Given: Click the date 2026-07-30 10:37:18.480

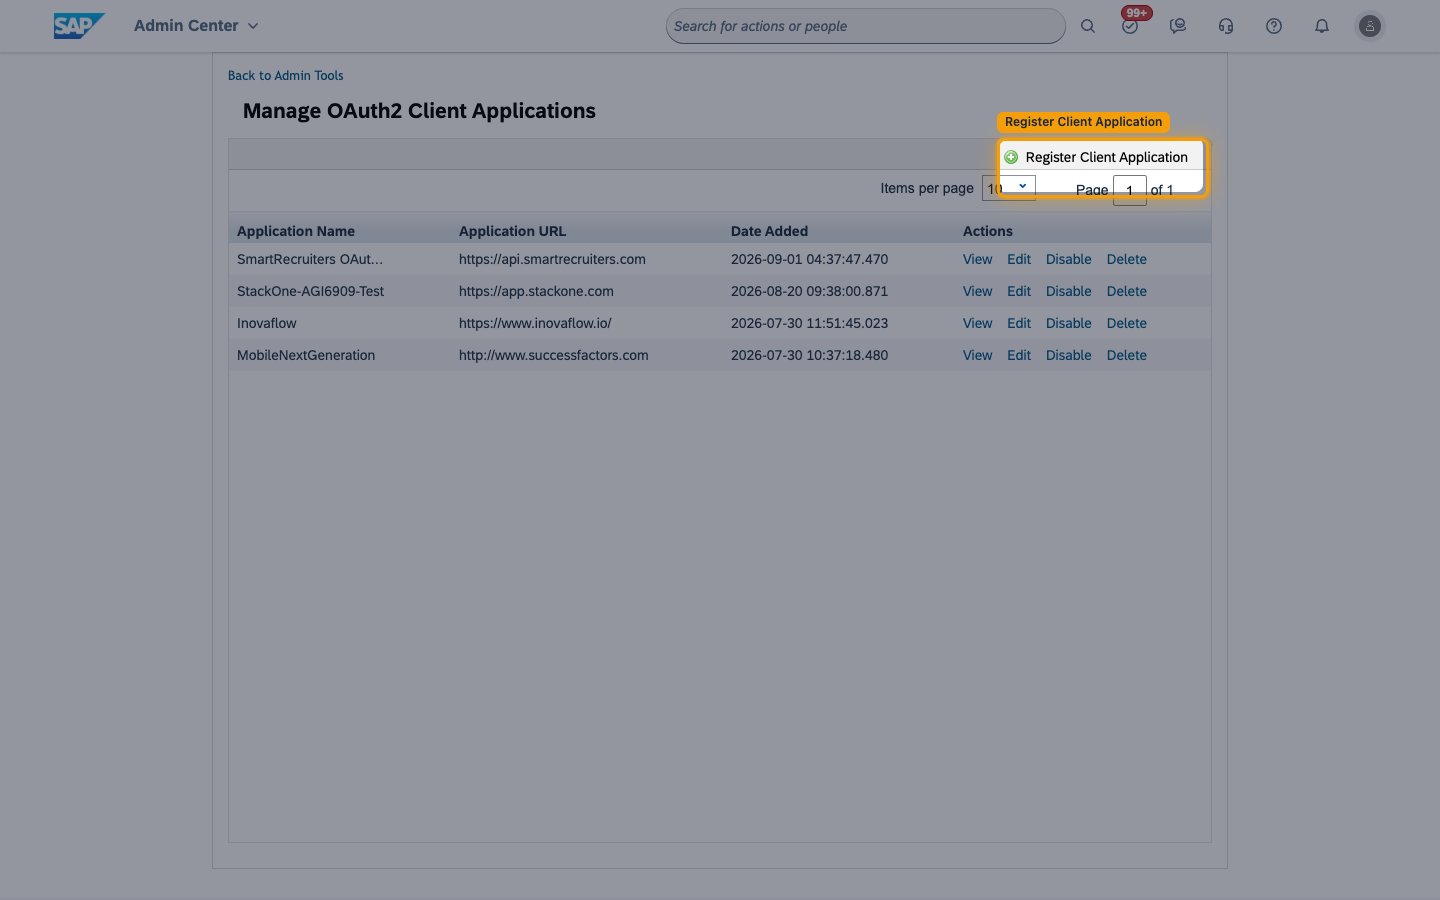Looking at the screenshot, I should [809, 355].
